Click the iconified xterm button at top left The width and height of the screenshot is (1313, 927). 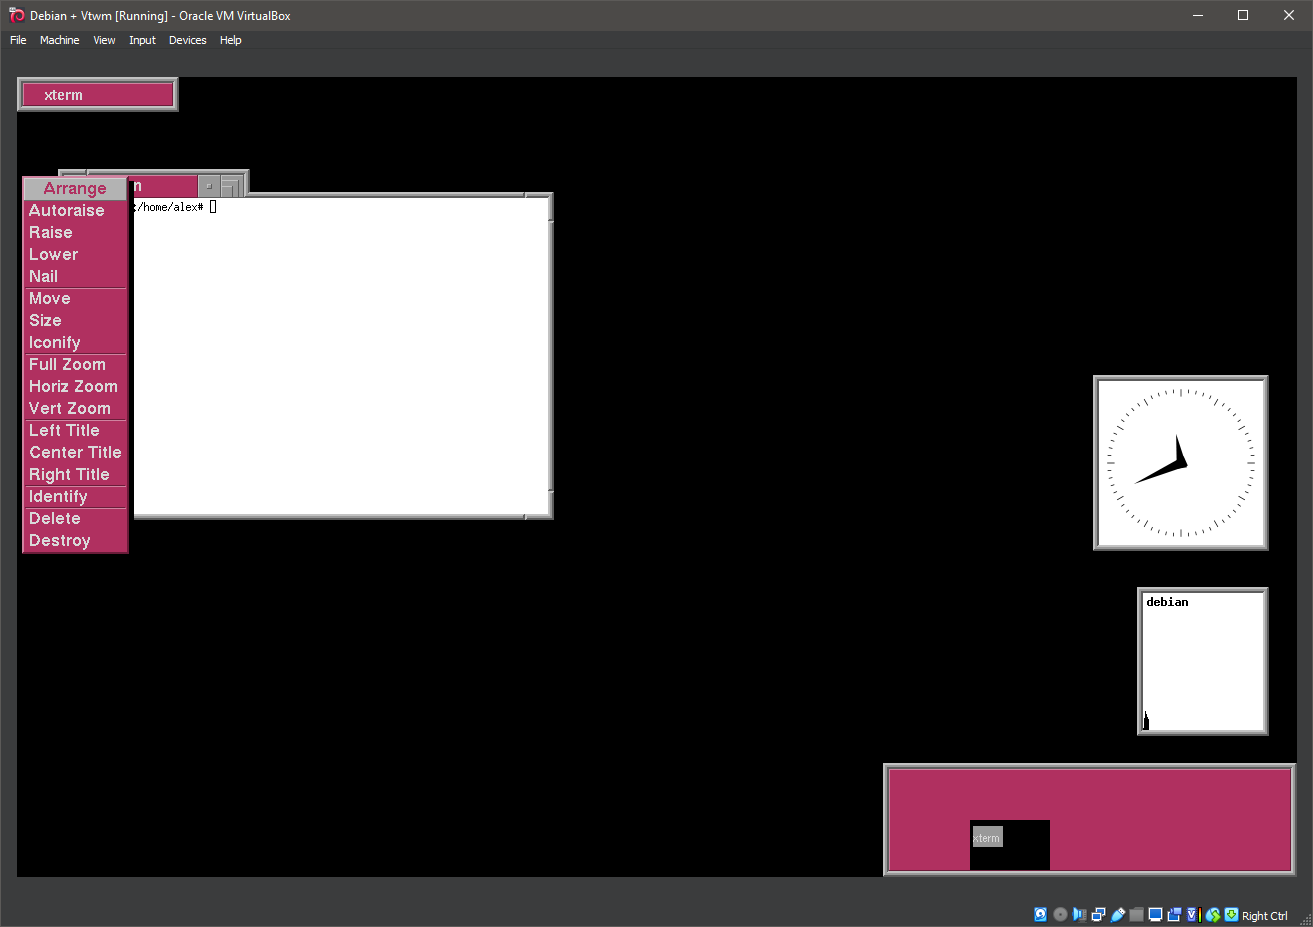[97, 94]
